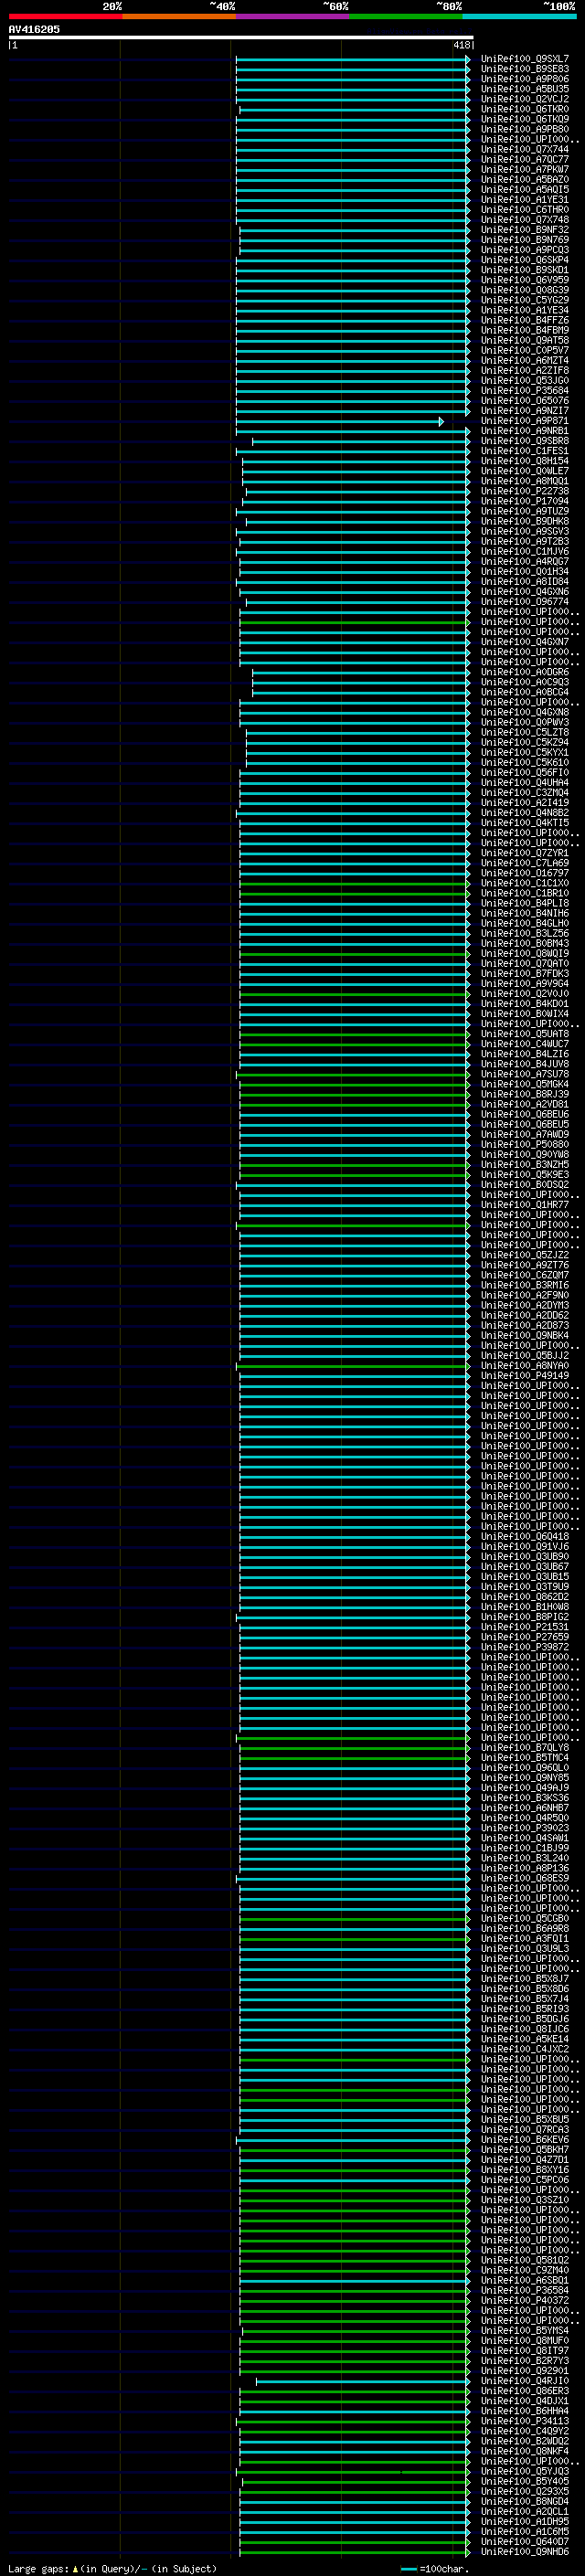The image size is (585, 2576).
Task: Open hit UniRef100_Q4UHA4
Action: [x=524, y=782]
